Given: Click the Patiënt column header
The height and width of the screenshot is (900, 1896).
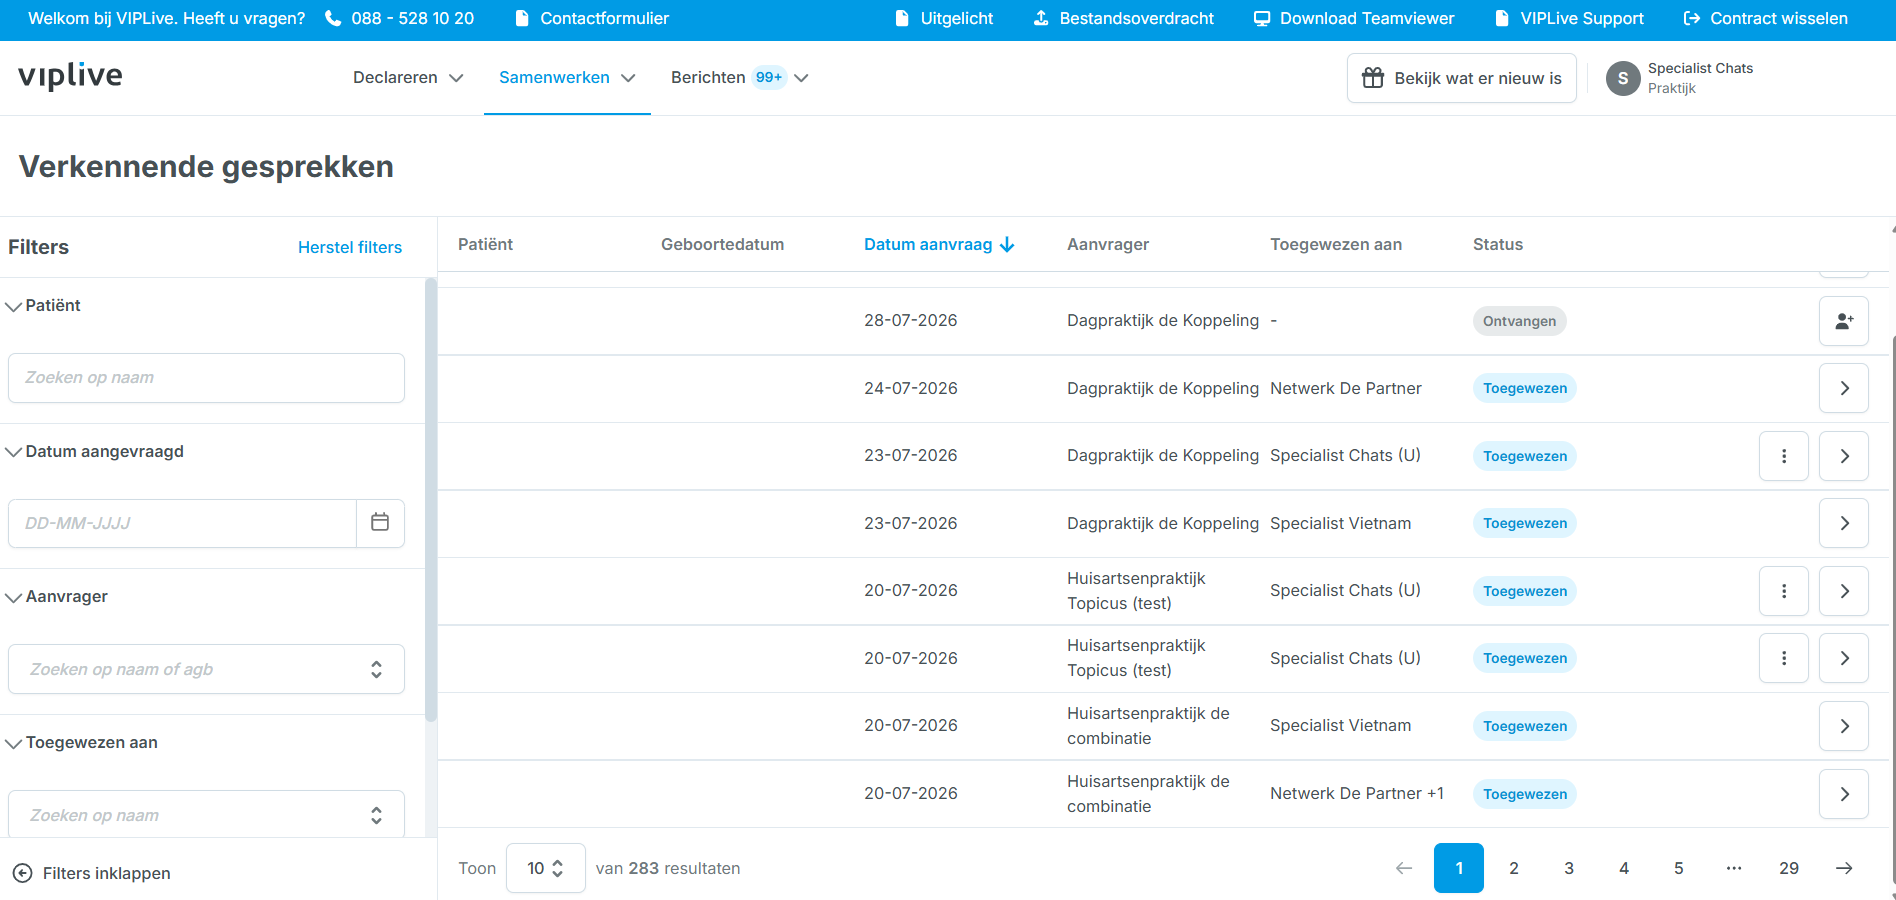Looking at the screenshot, I should point(485,244).
